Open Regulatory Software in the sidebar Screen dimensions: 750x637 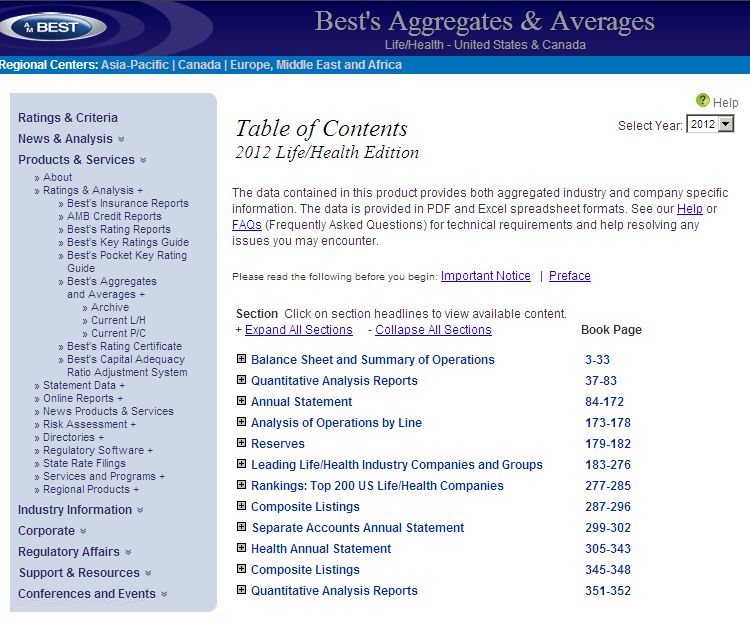98,450
